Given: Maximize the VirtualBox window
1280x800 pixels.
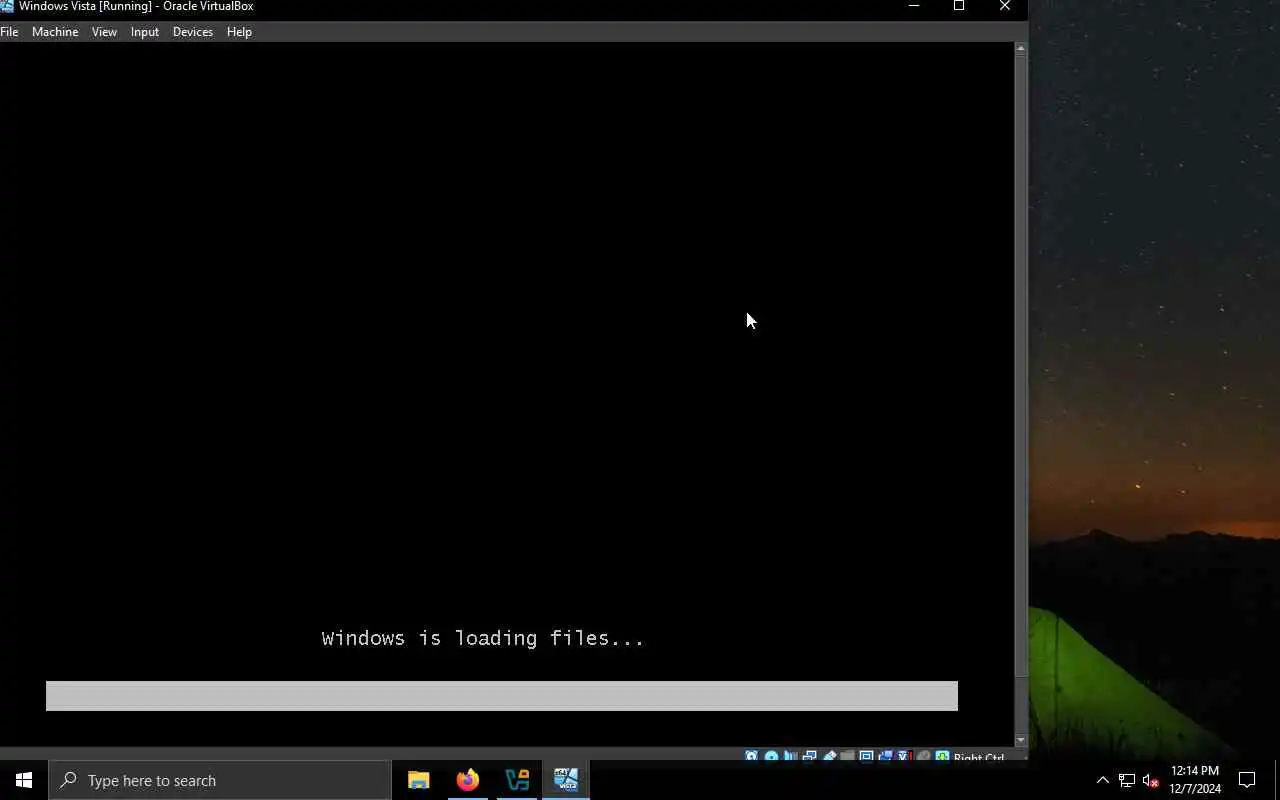Looking at the screenshot, I should click(x=959, y=6).
